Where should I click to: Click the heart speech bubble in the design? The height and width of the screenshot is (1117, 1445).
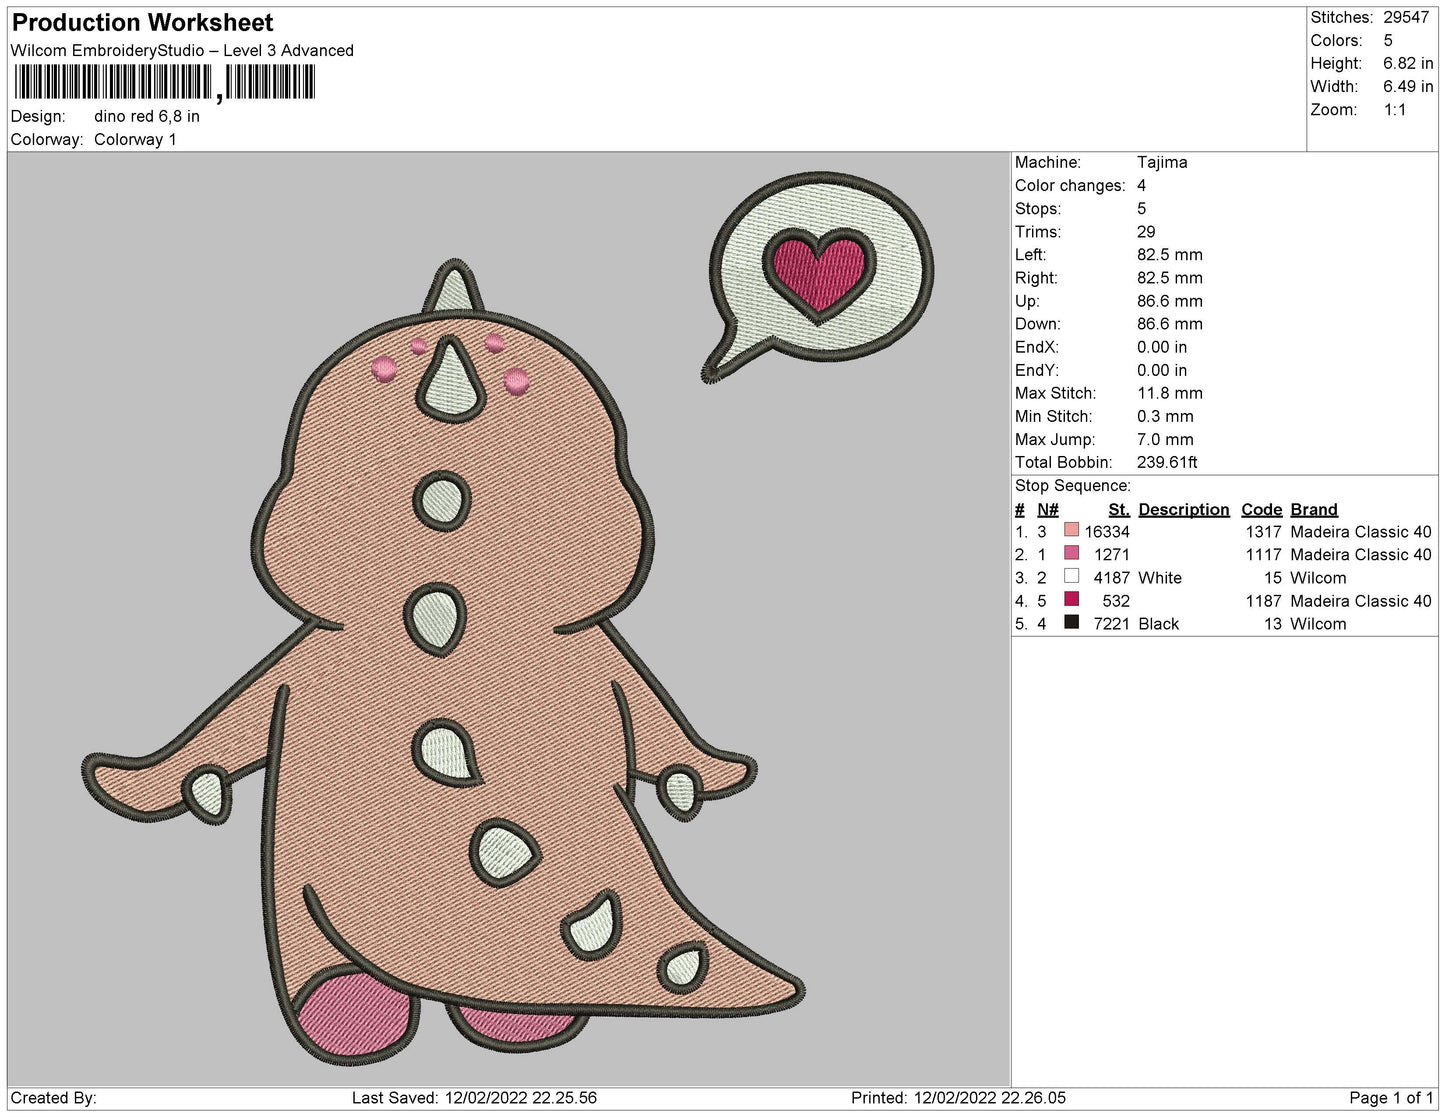coord(817,278)
